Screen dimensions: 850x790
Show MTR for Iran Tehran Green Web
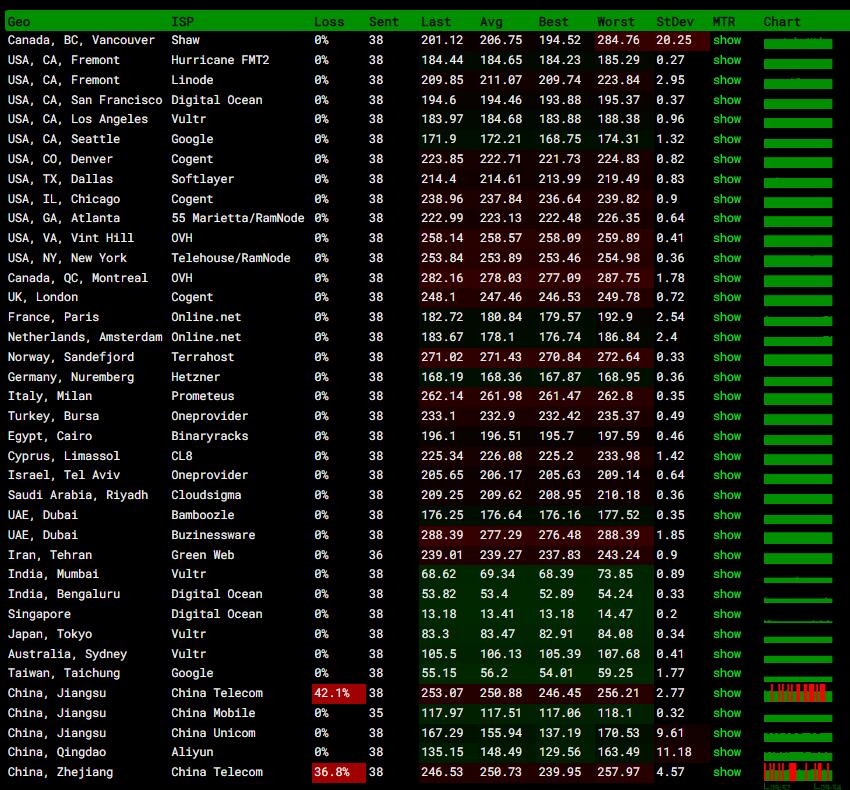[727, 555]
